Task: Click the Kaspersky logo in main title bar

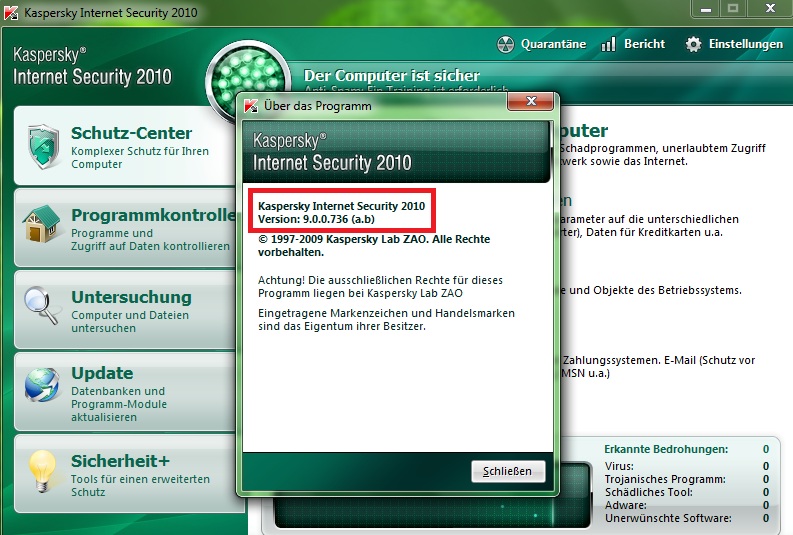Action: point(11,13)
